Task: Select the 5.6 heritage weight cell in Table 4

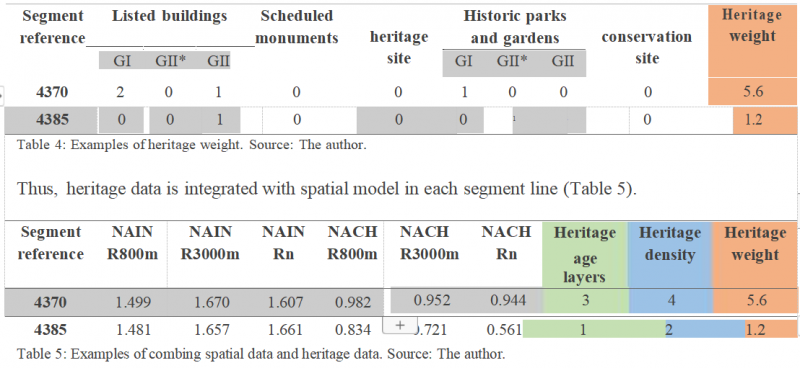Action: (753, 92)
